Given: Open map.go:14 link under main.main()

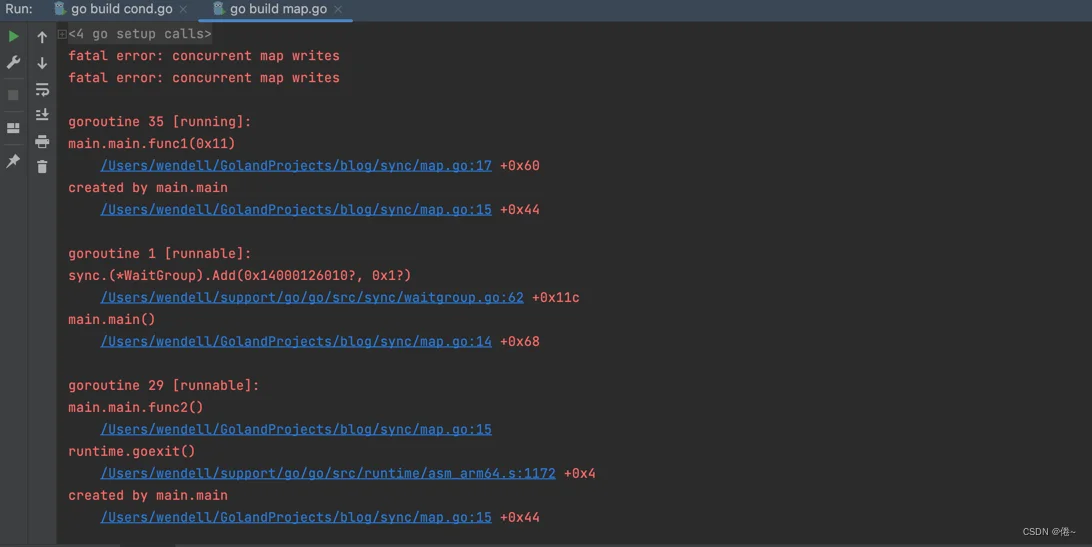Looking at the screenshot, I should 295,342.
